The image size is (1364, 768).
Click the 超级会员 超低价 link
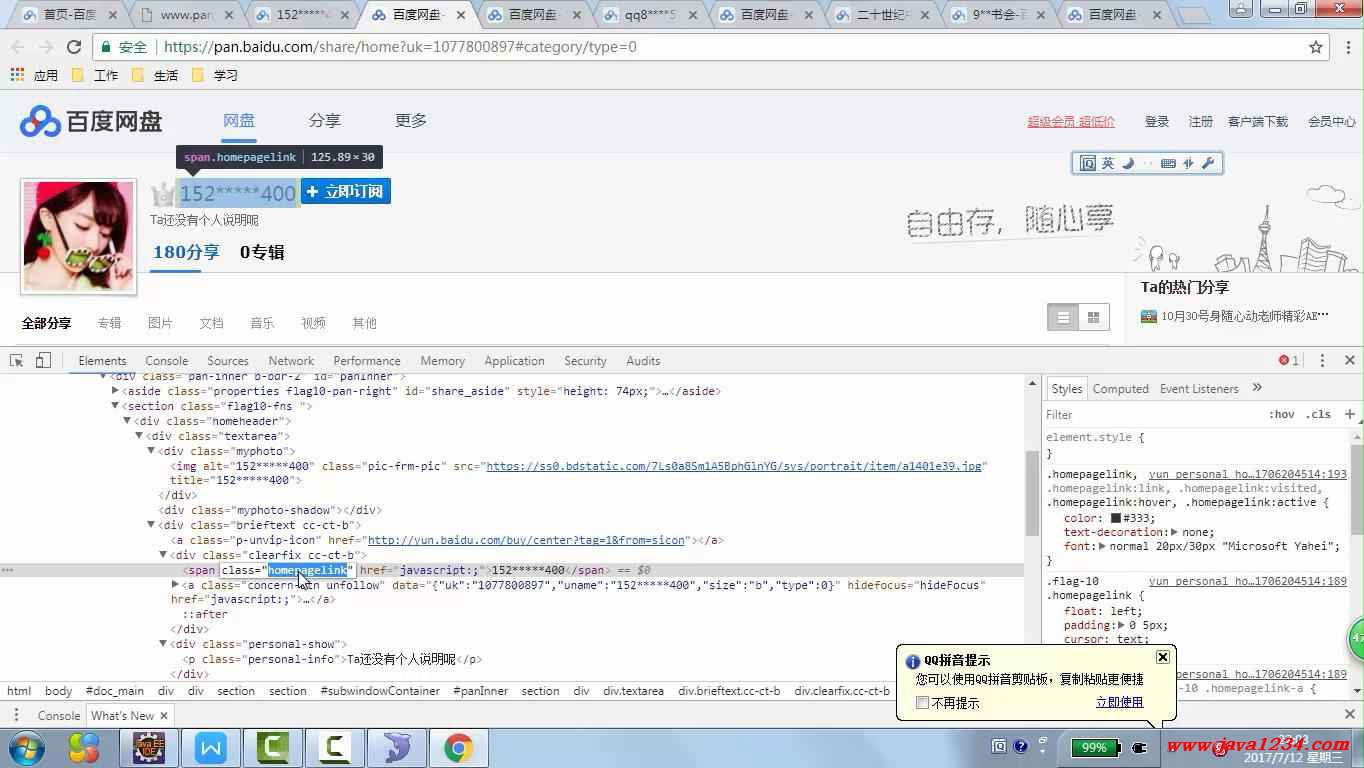click(x=1071, y=121)
